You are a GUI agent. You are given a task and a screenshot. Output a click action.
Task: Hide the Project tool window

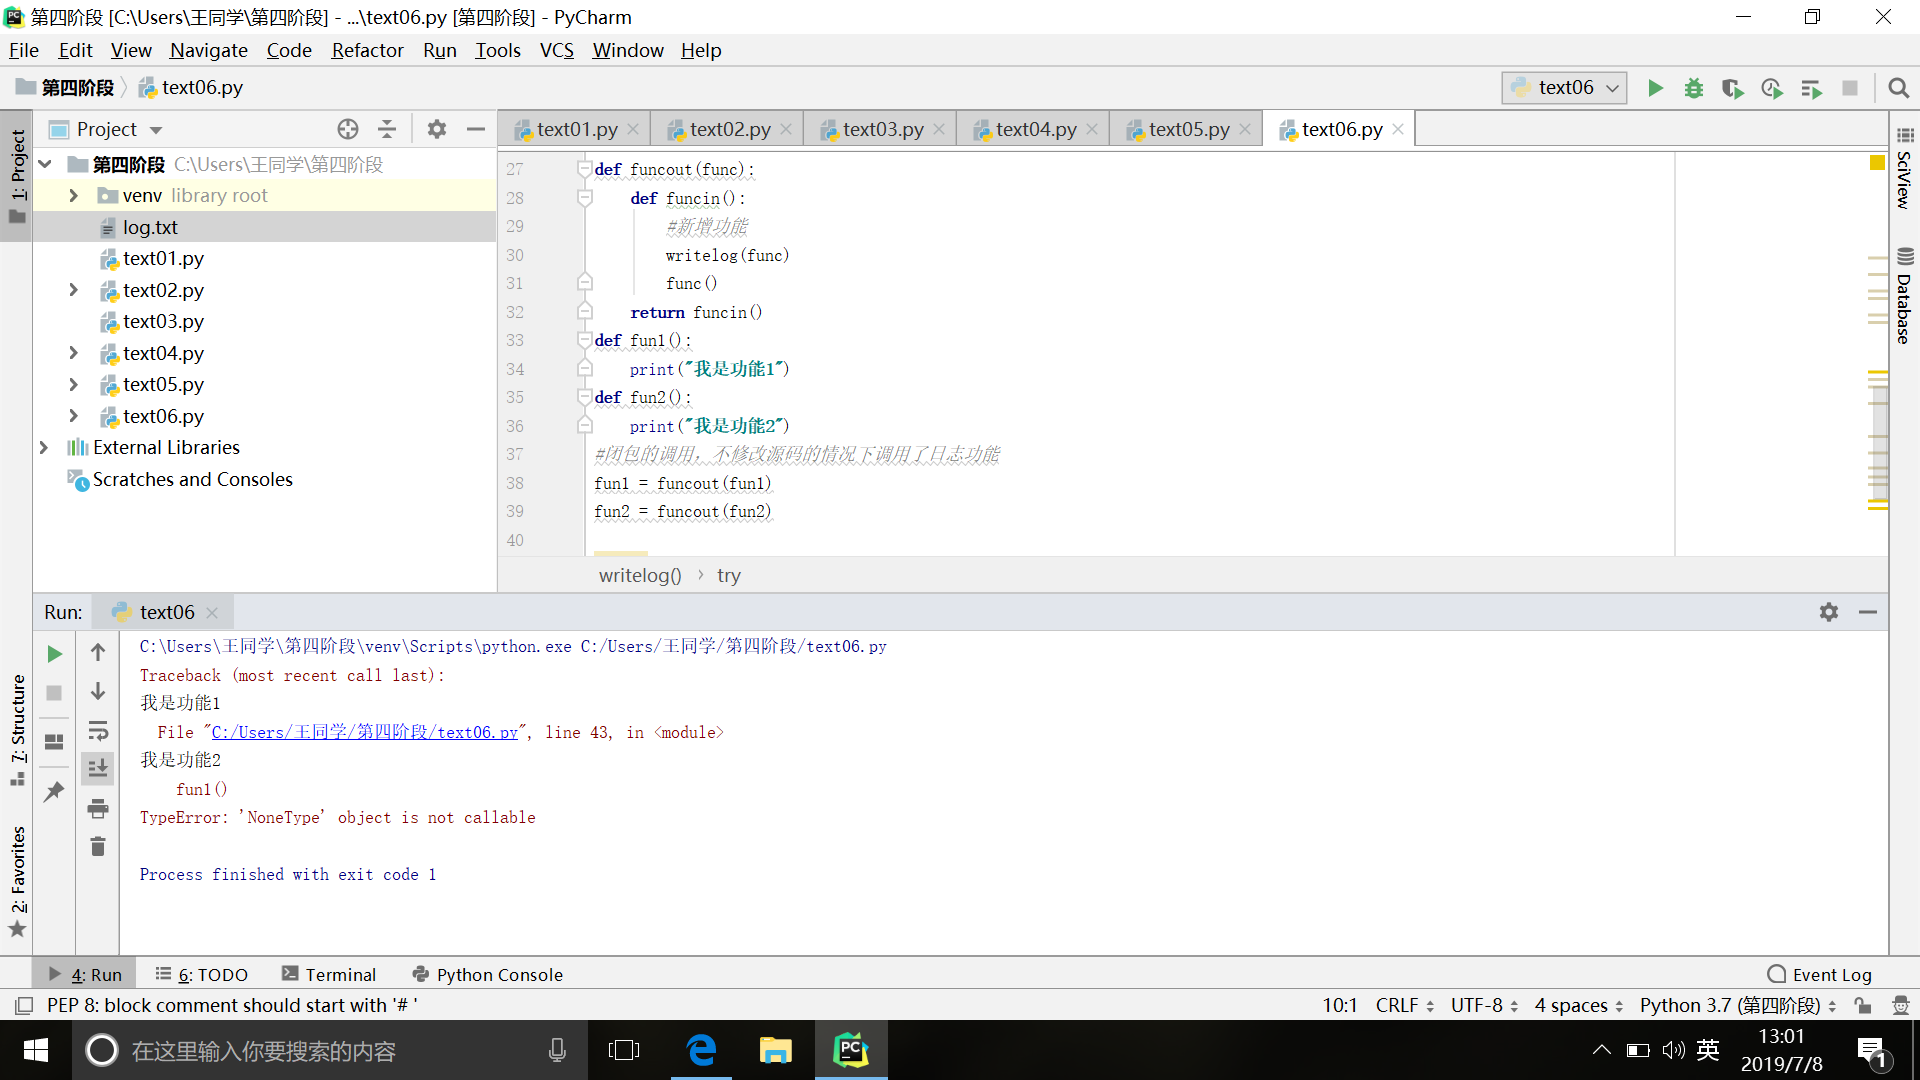(x=476, y=129)
